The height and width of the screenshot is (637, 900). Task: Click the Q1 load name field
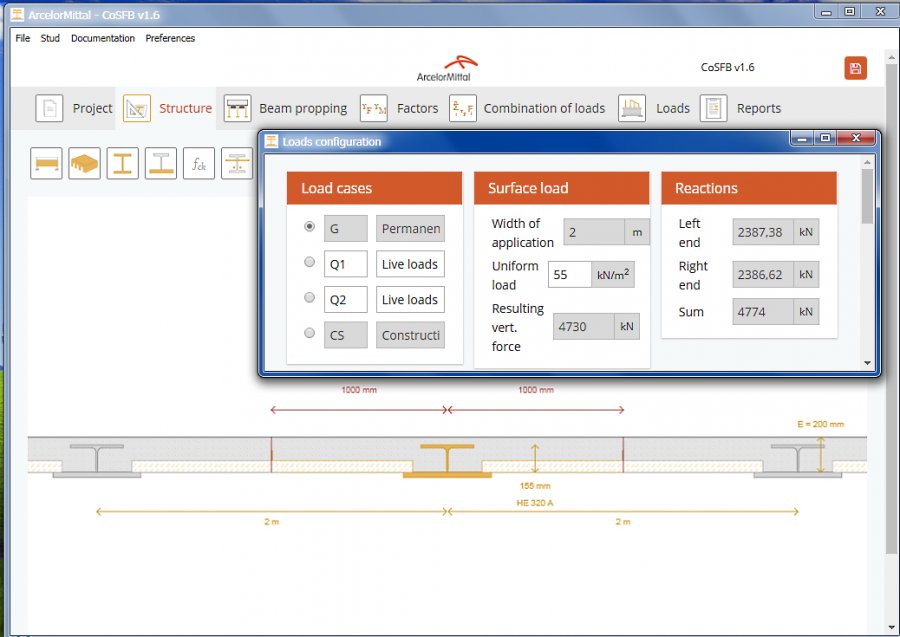tap(346, 264)
